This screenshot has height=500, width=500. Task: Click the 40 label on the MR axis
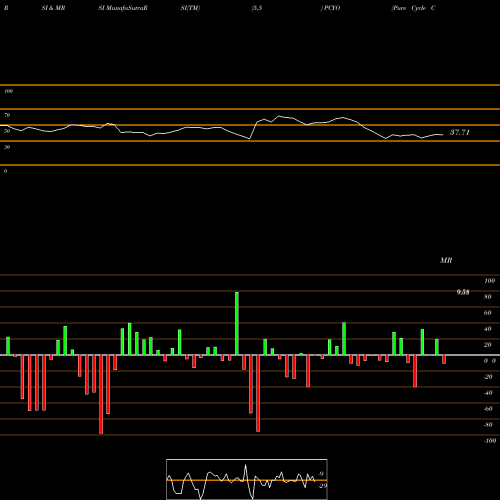488,329
